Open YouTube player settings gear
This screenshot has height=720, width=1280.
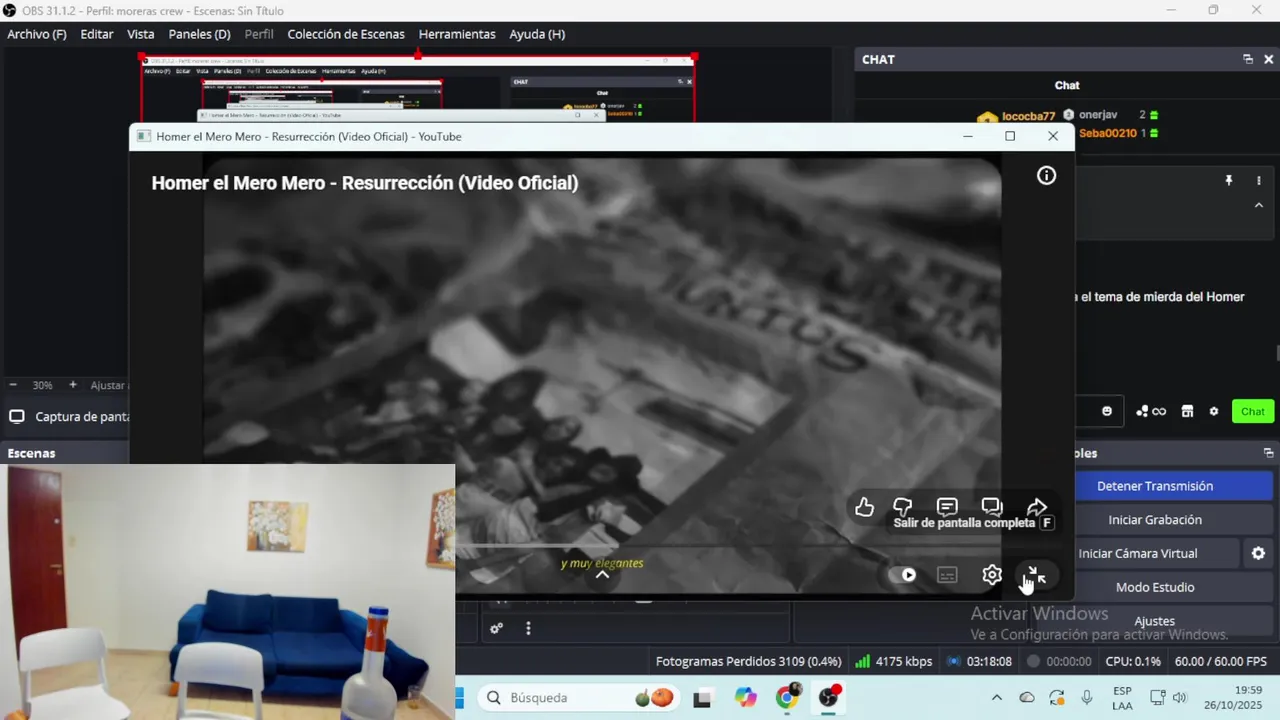992,575
